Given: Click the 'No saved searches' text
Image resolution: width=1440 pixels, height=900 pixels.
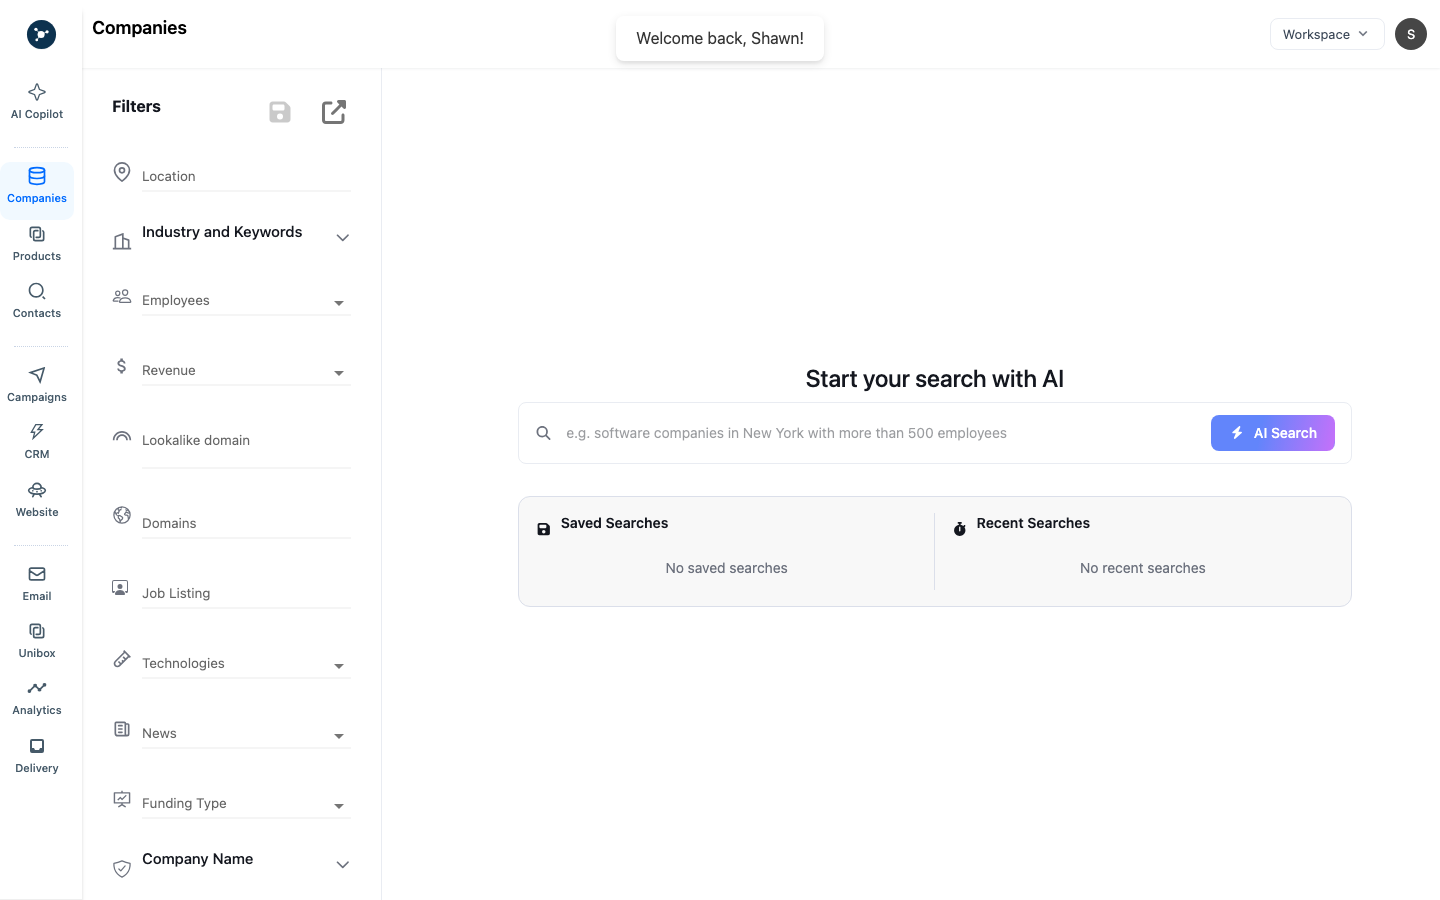Looking at the screenshot, I should pyautogui.click(x=727, y=568).
